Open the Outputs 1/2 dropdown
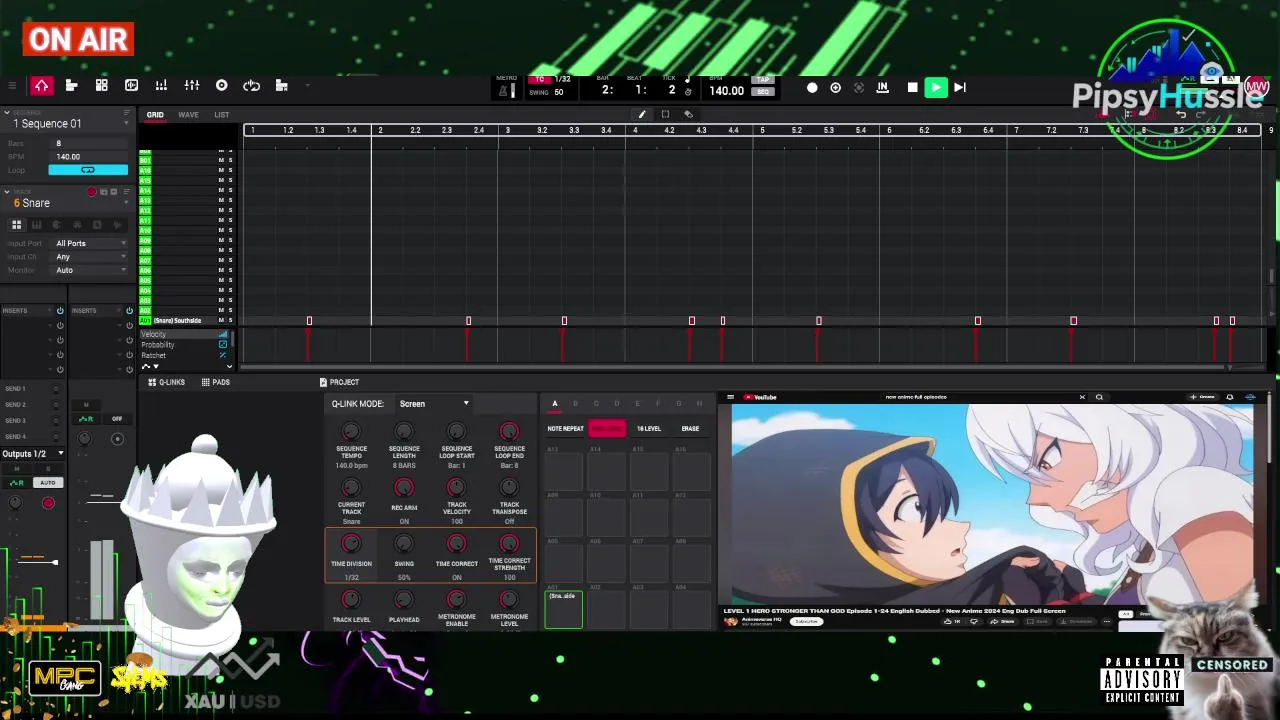Viewport: 1280px width, 720px height. [33, 454]
